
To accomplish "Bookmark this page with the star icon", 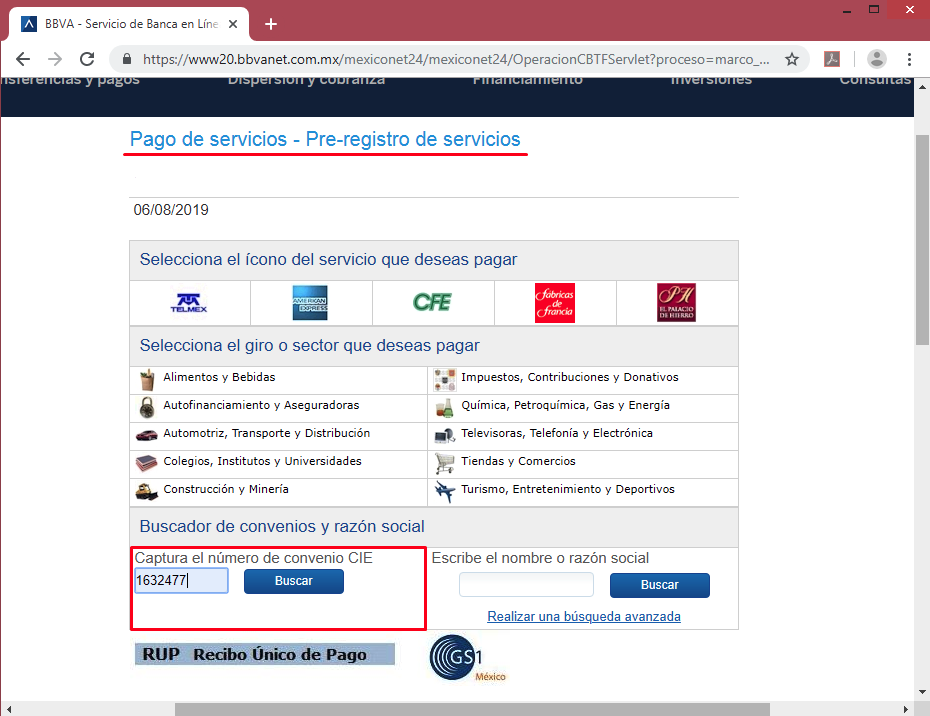I will pos(792,59).
